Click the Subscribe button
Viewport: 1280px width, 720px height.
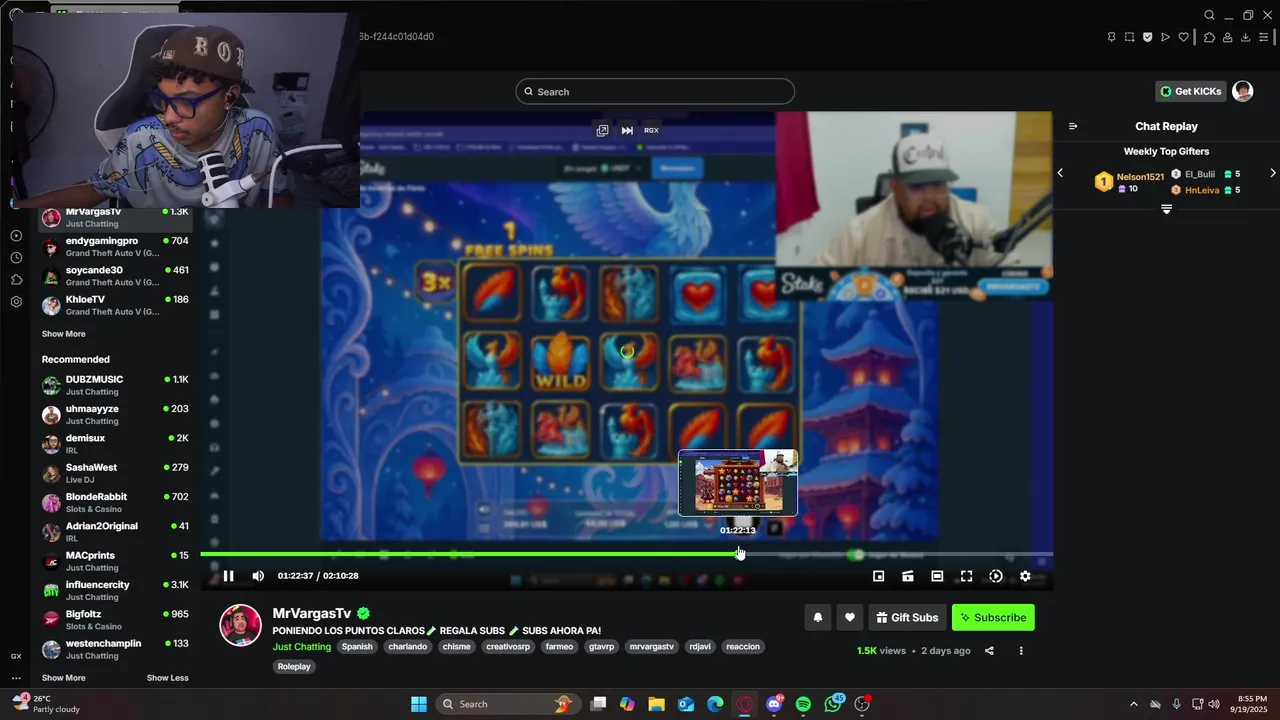tap(993, 617)
